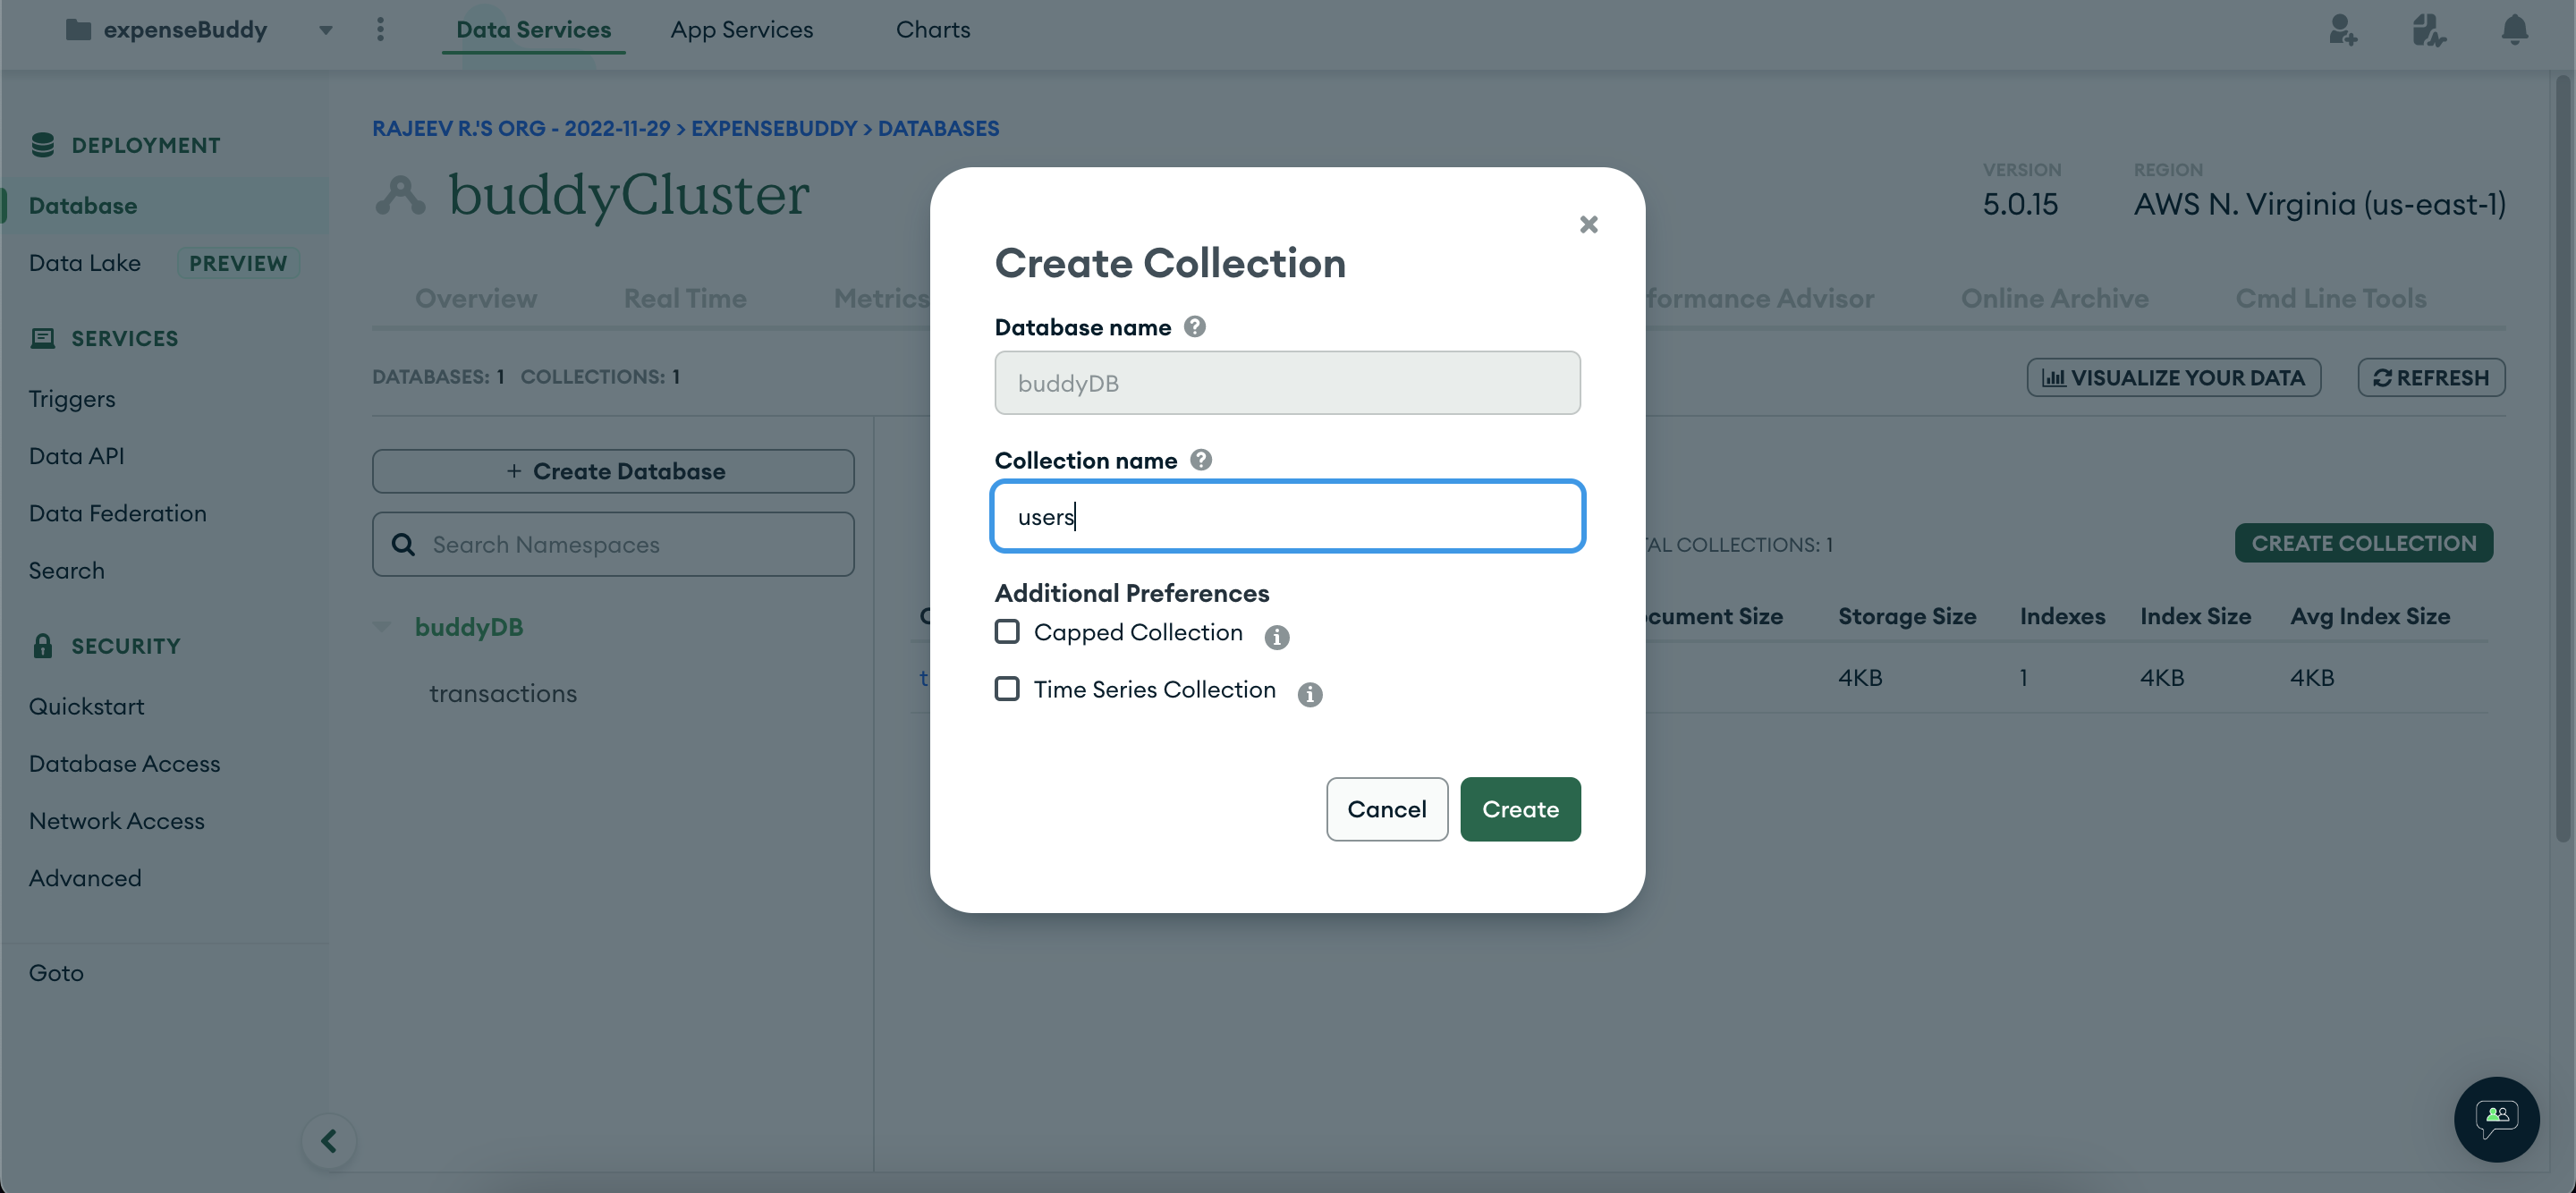Open the Charts tab
Viewport: 2576px width, 1193px height.
click(932, 30)
